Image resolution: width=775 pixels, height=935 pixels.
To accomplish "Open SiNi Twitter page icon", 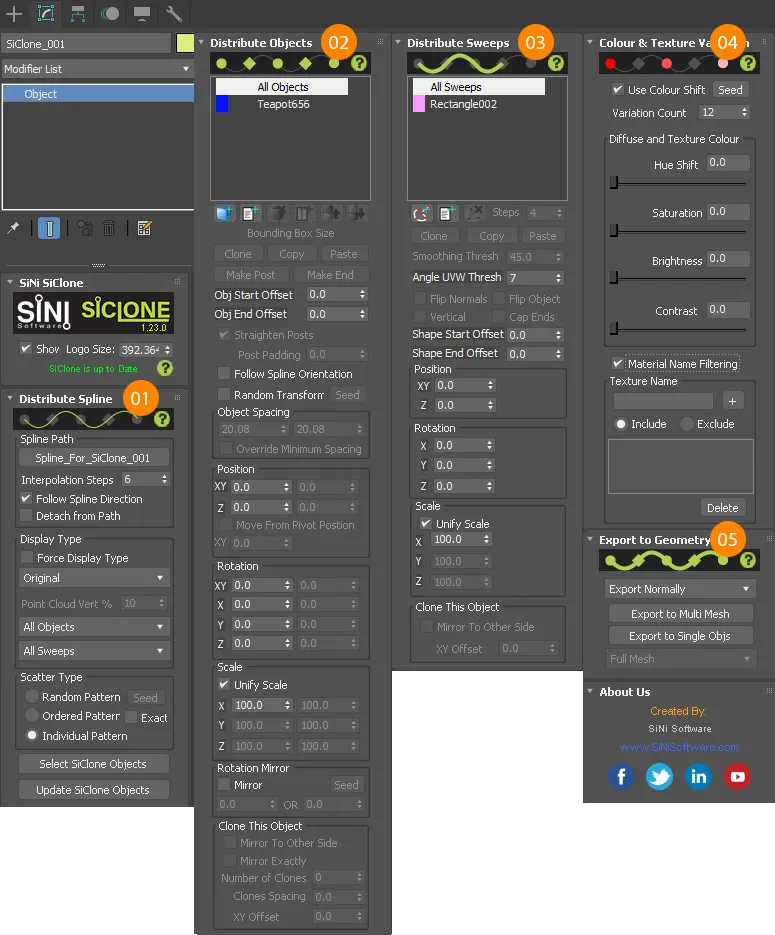I will pos(659,776).
